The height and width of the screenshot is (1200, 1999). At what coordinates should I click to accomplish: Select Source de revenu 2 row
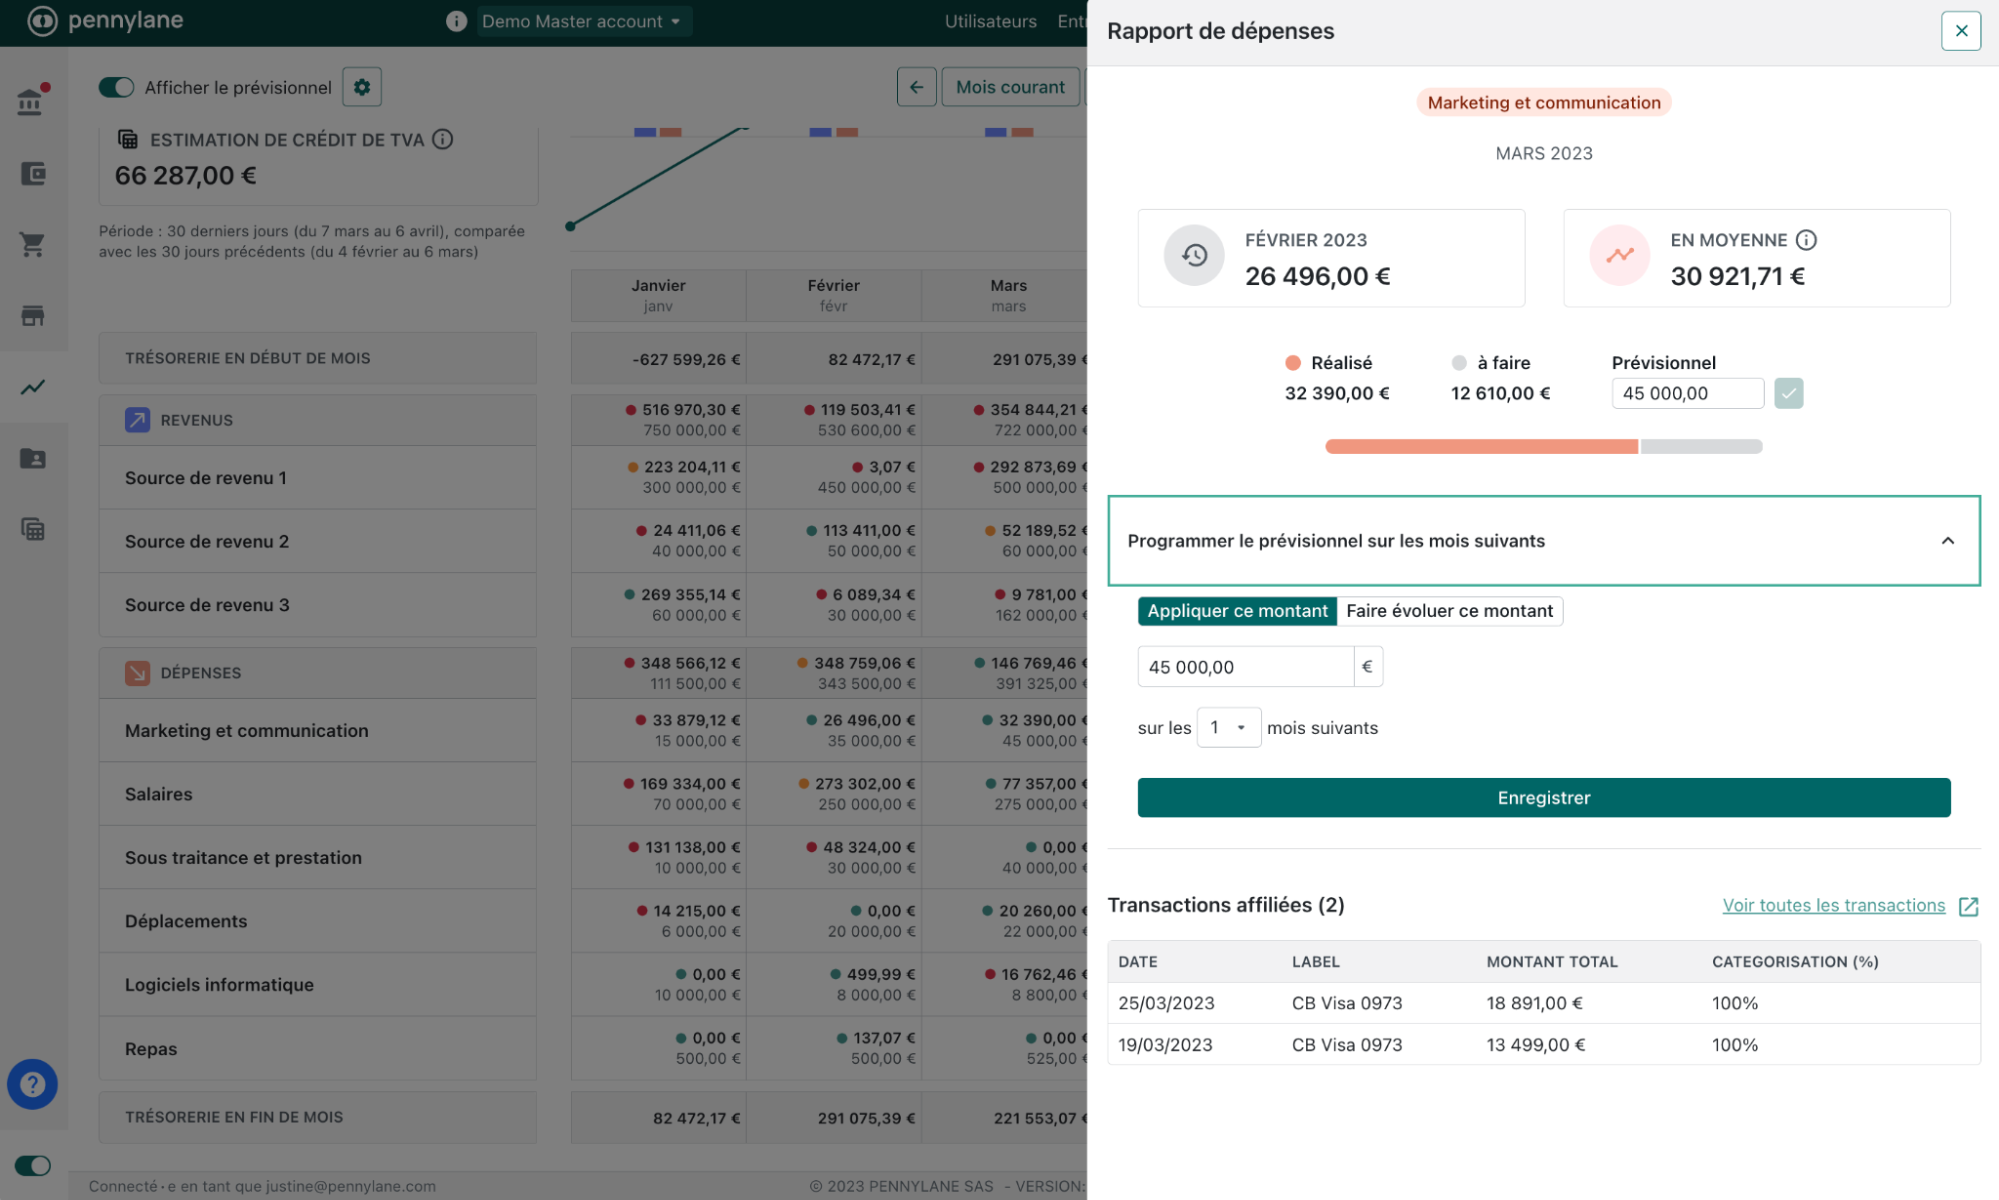tap(317, 541)
